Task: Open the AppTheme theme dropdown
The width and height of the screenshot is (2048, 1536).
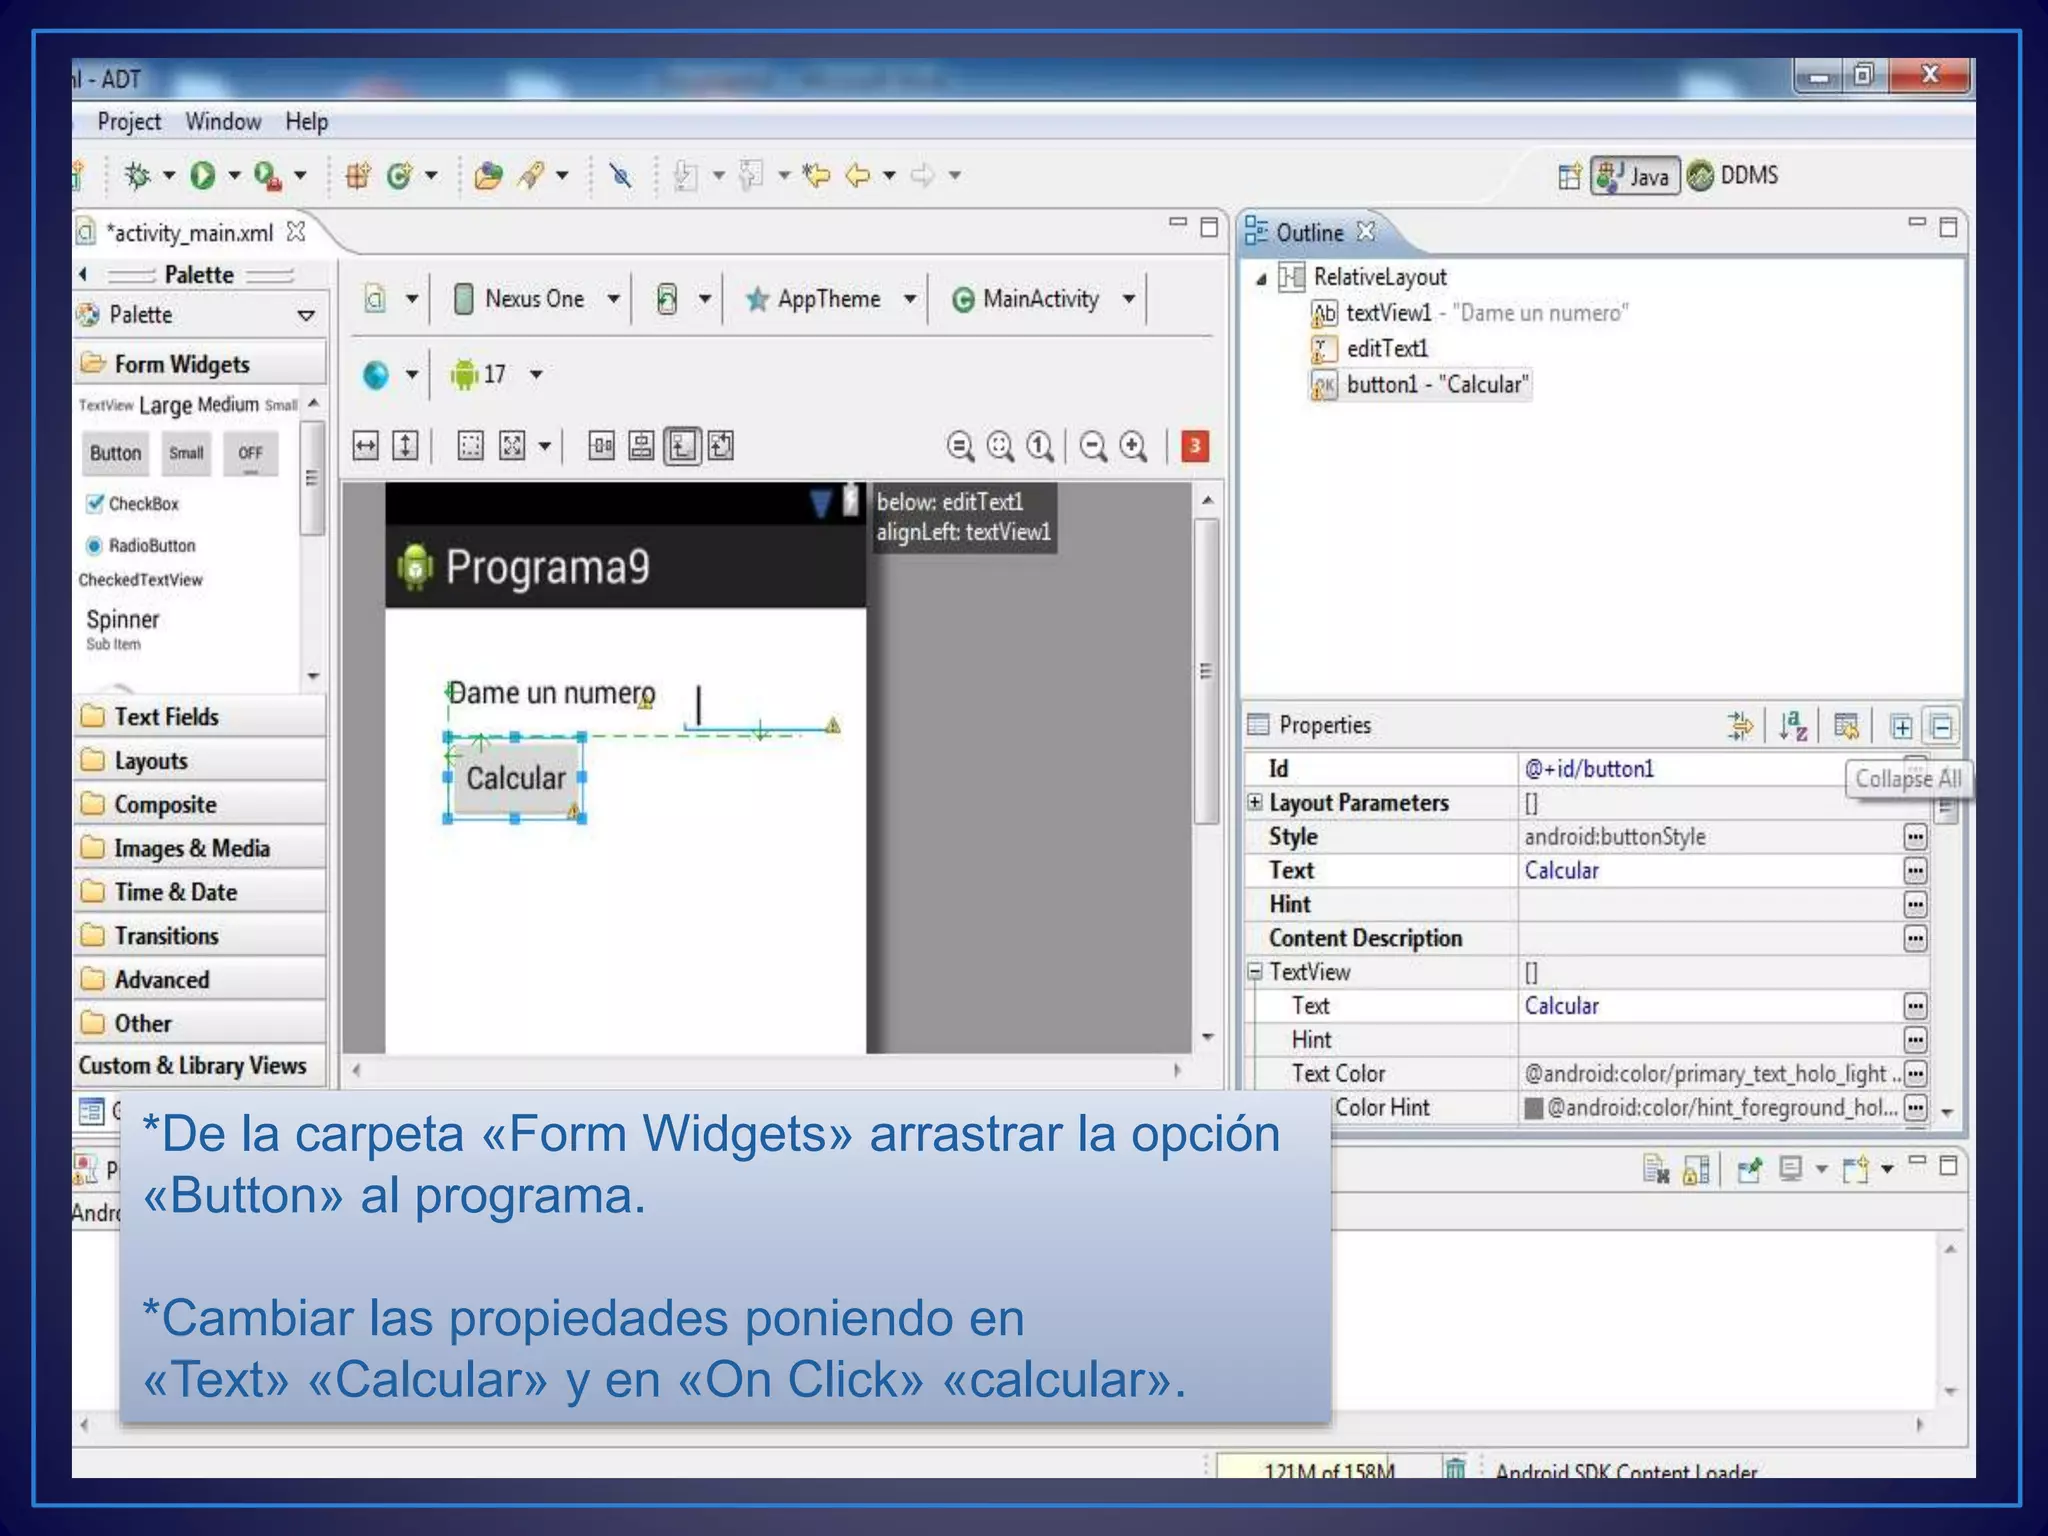Action: [910, 299]
